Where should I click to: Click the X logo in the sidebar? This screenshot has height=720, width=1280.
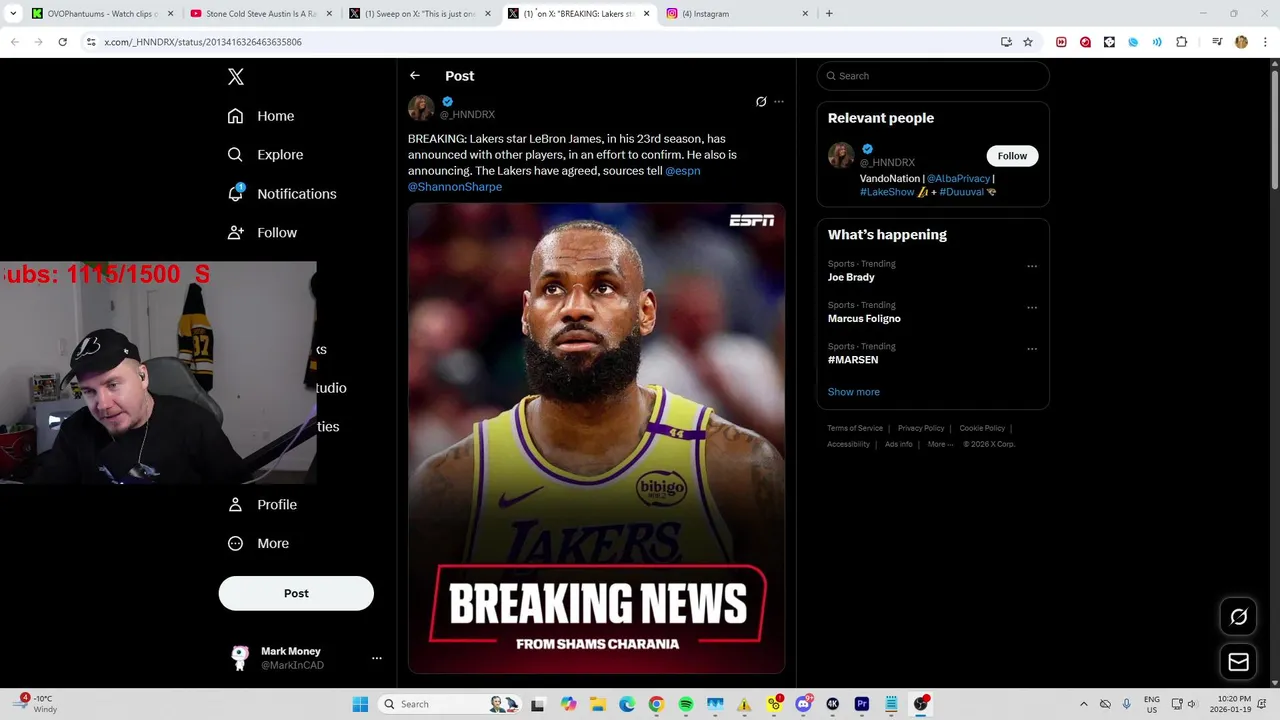[235, 77]
